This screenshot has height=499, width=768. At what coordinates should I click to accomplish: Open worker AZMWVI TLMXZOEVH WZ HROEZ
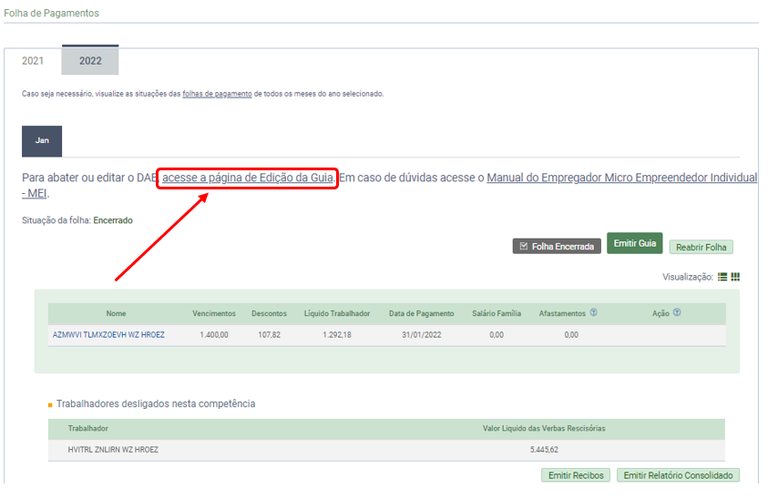[x=108, y=335]
